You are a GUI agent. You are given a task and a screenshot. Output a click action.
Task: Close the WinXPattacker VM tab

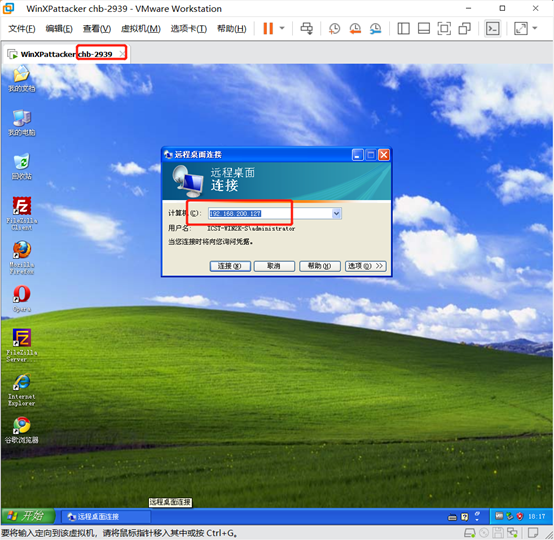(x=122, y=54)
